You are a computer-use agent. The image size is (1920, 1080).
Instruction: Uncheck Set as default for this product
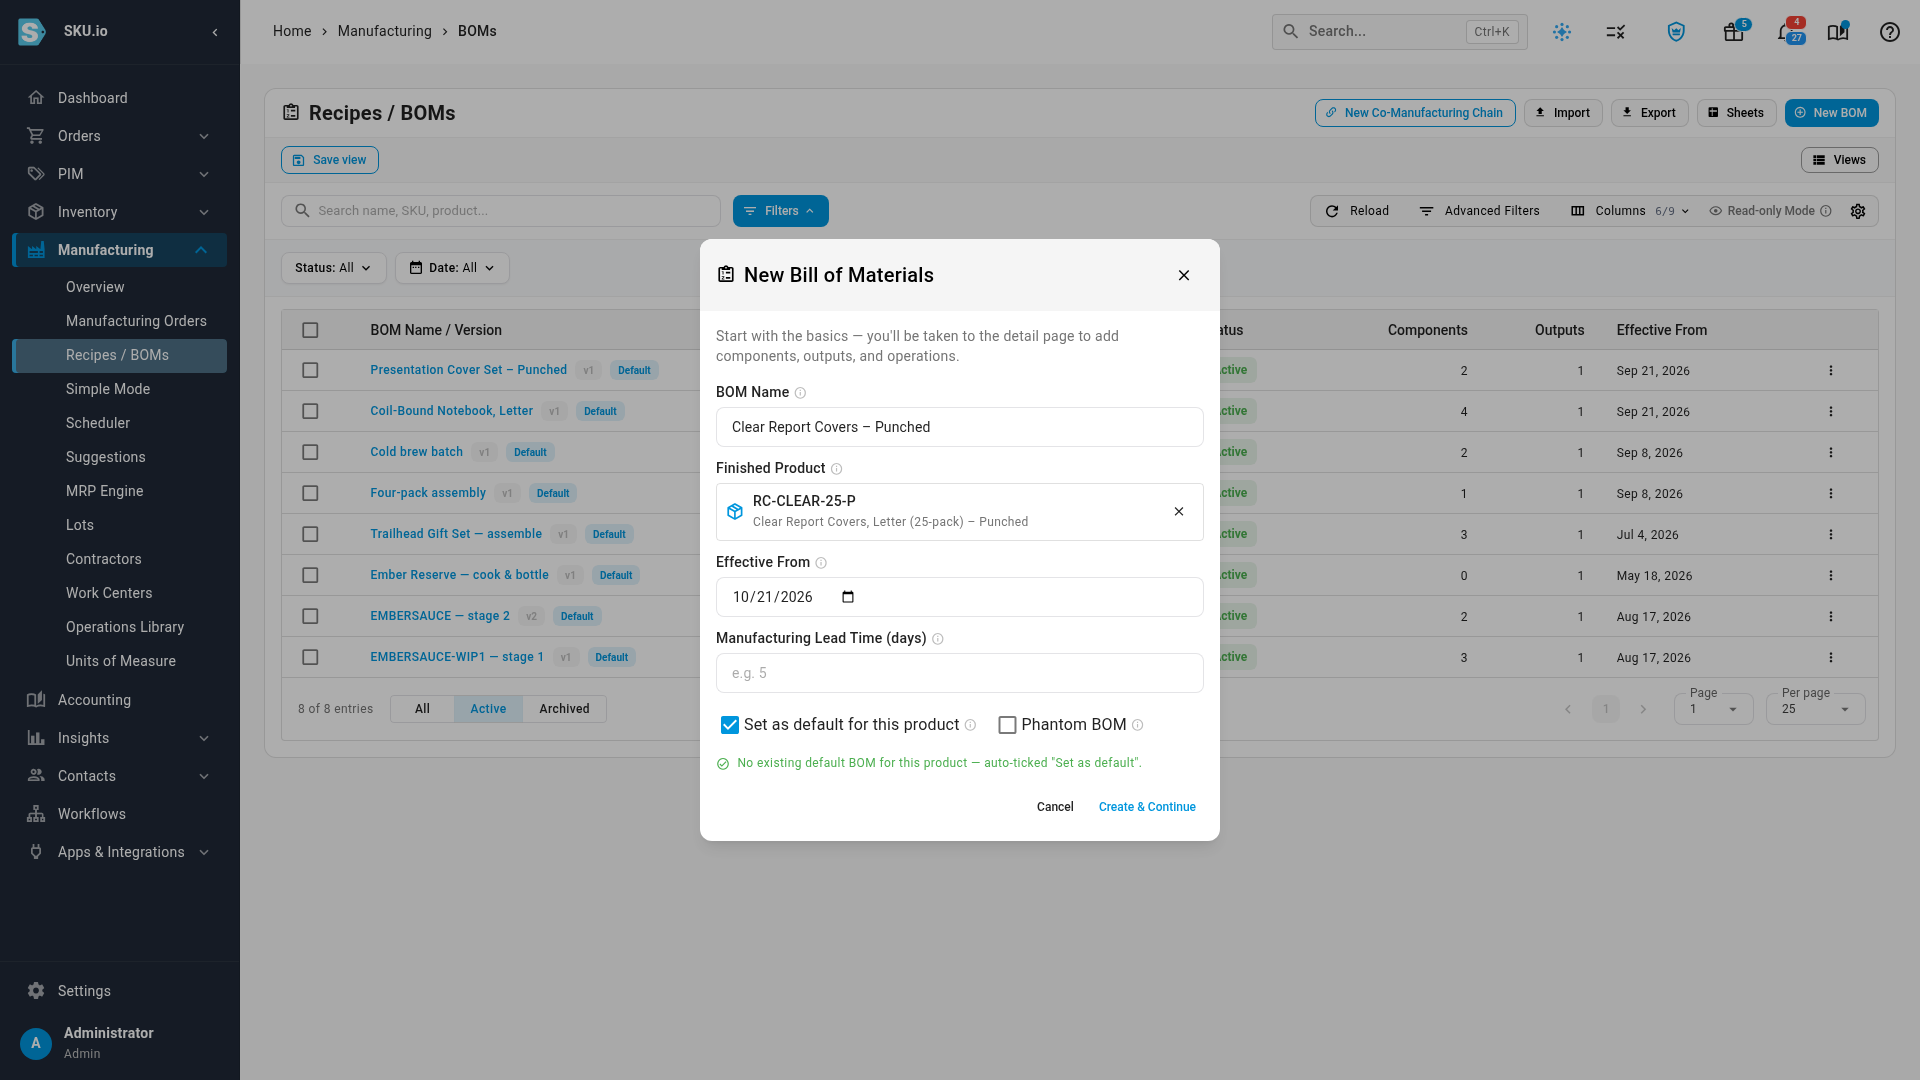pos(730,725)
